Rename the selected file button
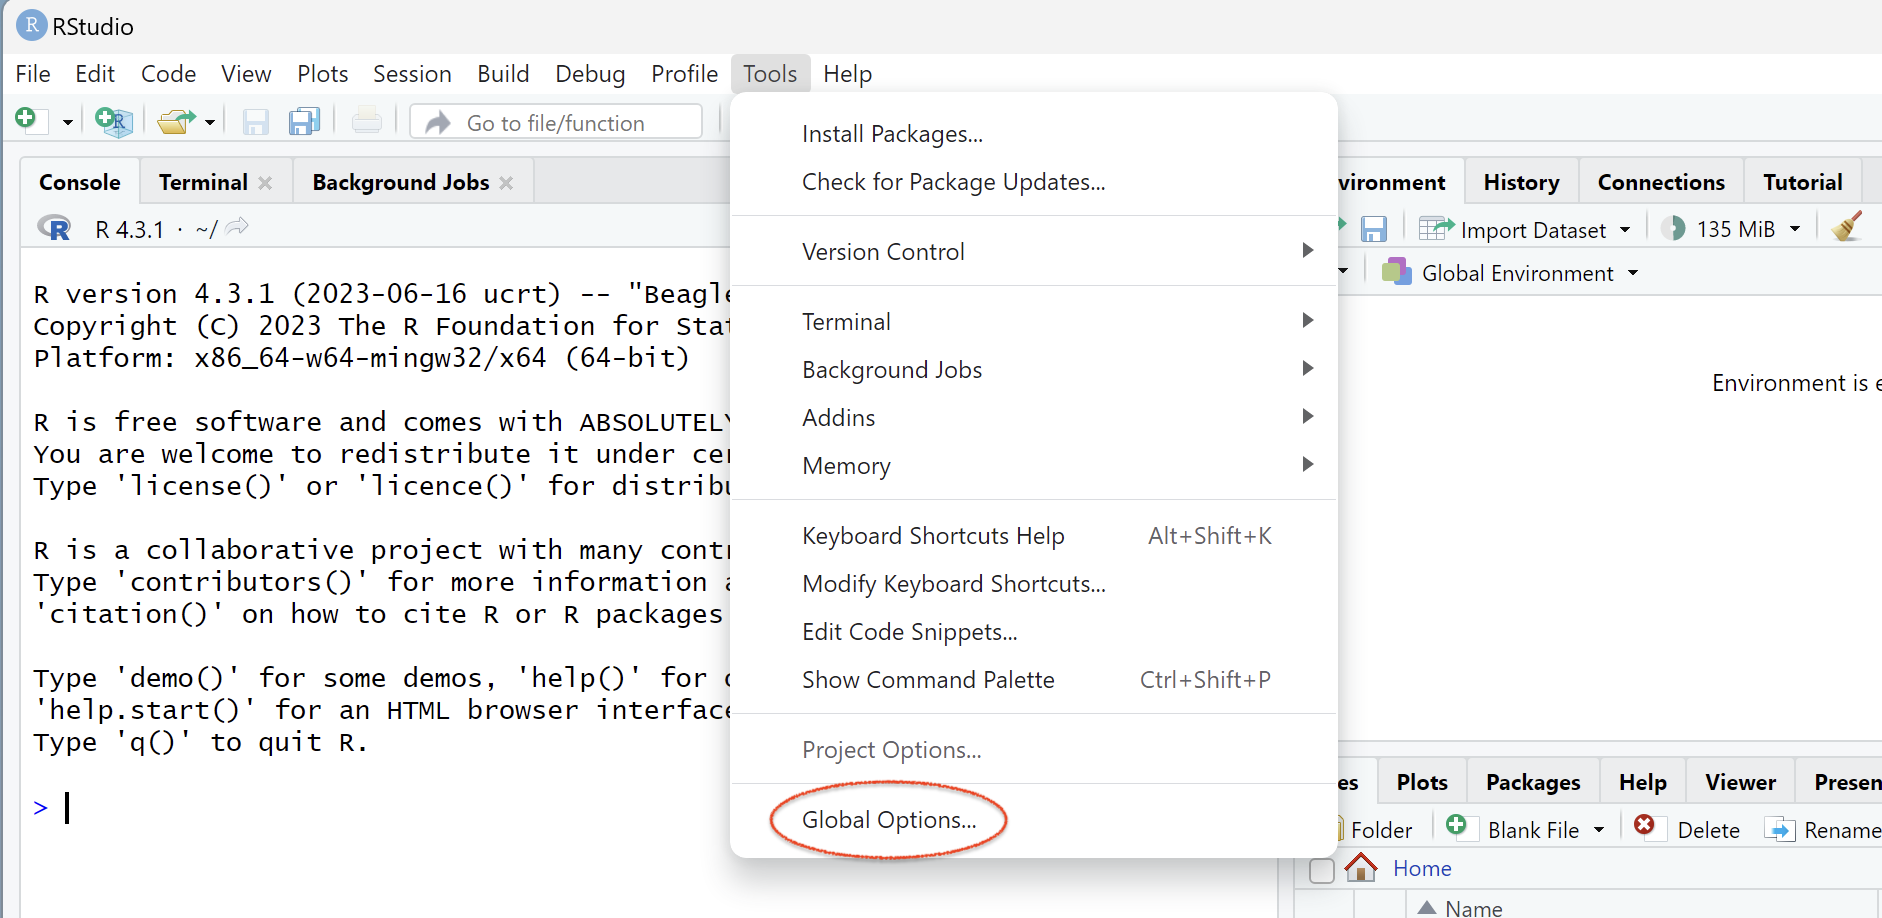Viewport: 1882px width, 918px height. [1823, 829]
